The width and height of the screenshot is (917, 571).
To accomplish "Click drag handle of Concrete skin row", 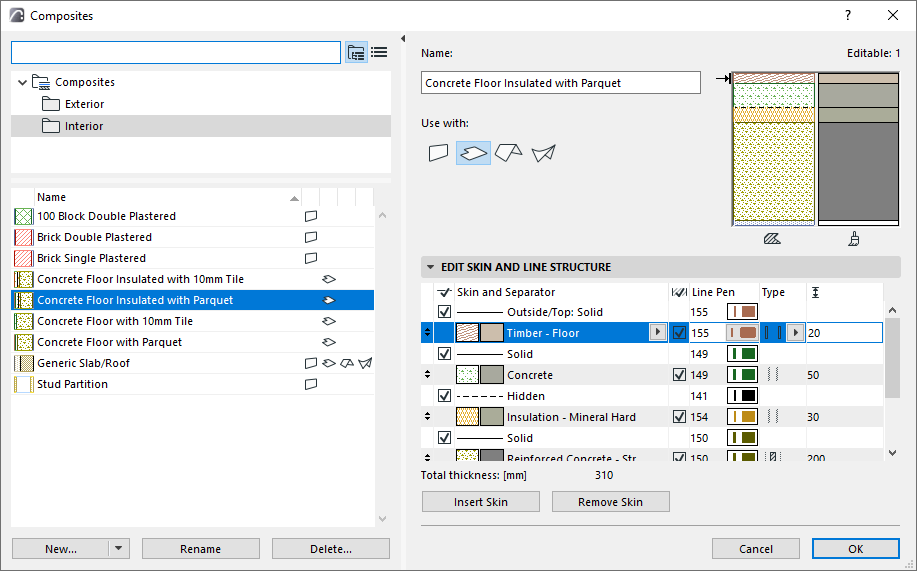I will click(x=428, y=375).
